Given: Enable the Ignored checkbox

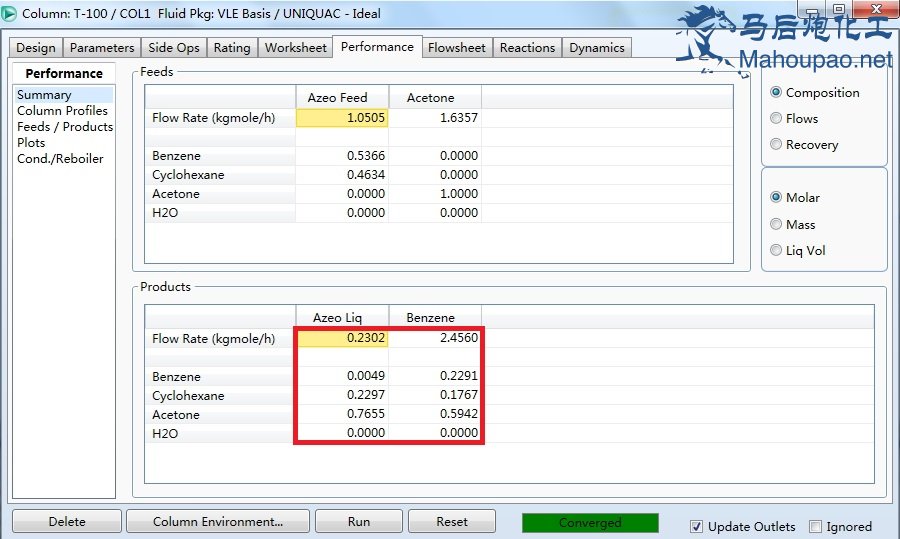Looking at the screenshot, I should coord(815,527).
